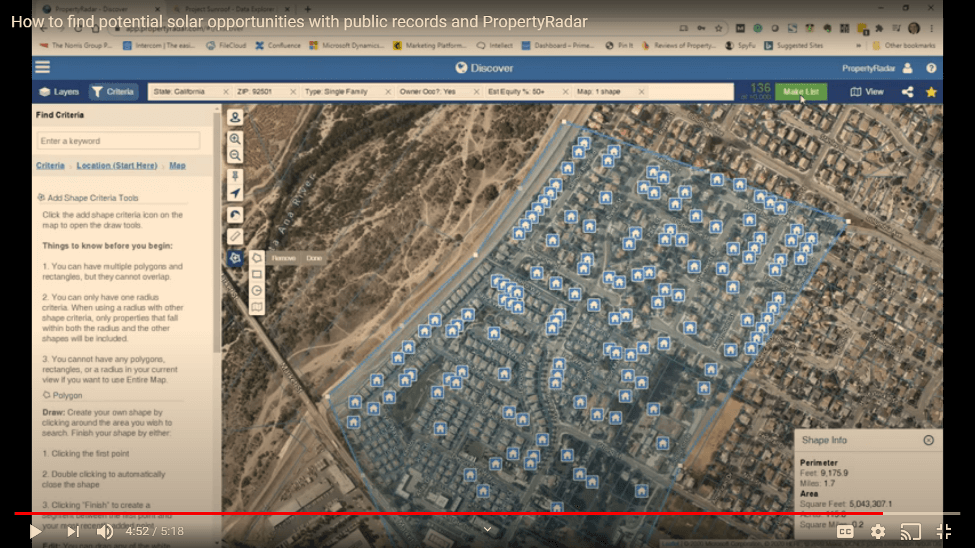Click the Make List button

[x=801, y=92]
